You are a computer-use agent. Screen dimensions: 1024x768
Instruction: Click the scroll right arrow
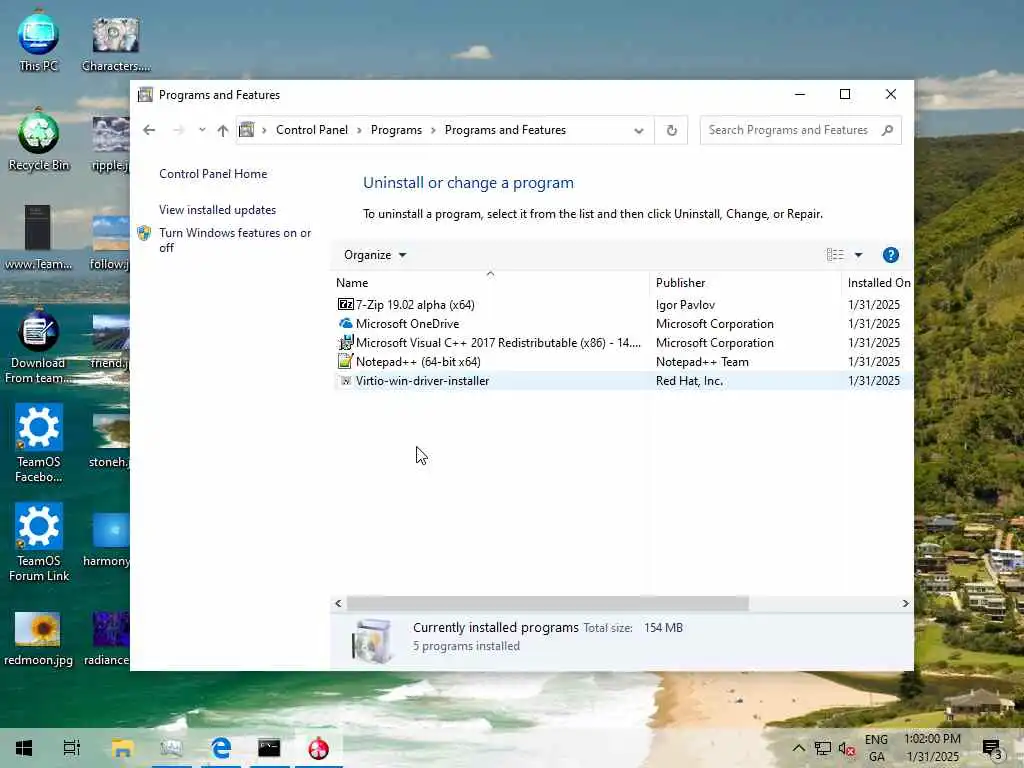[905, 603]
